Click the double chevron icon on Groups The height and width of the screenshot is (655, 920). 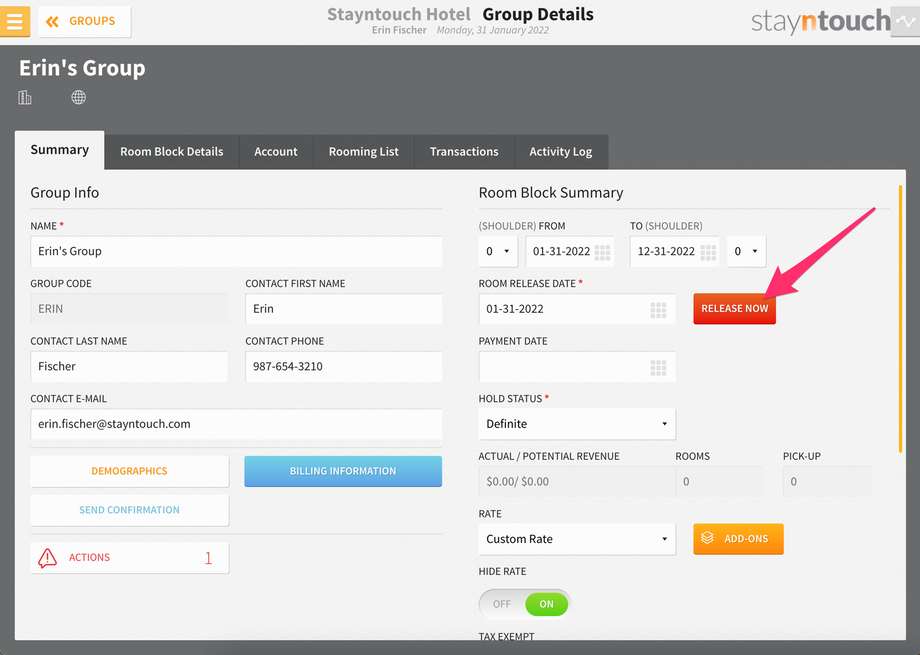pyautogui.click(x=52, y=22)
